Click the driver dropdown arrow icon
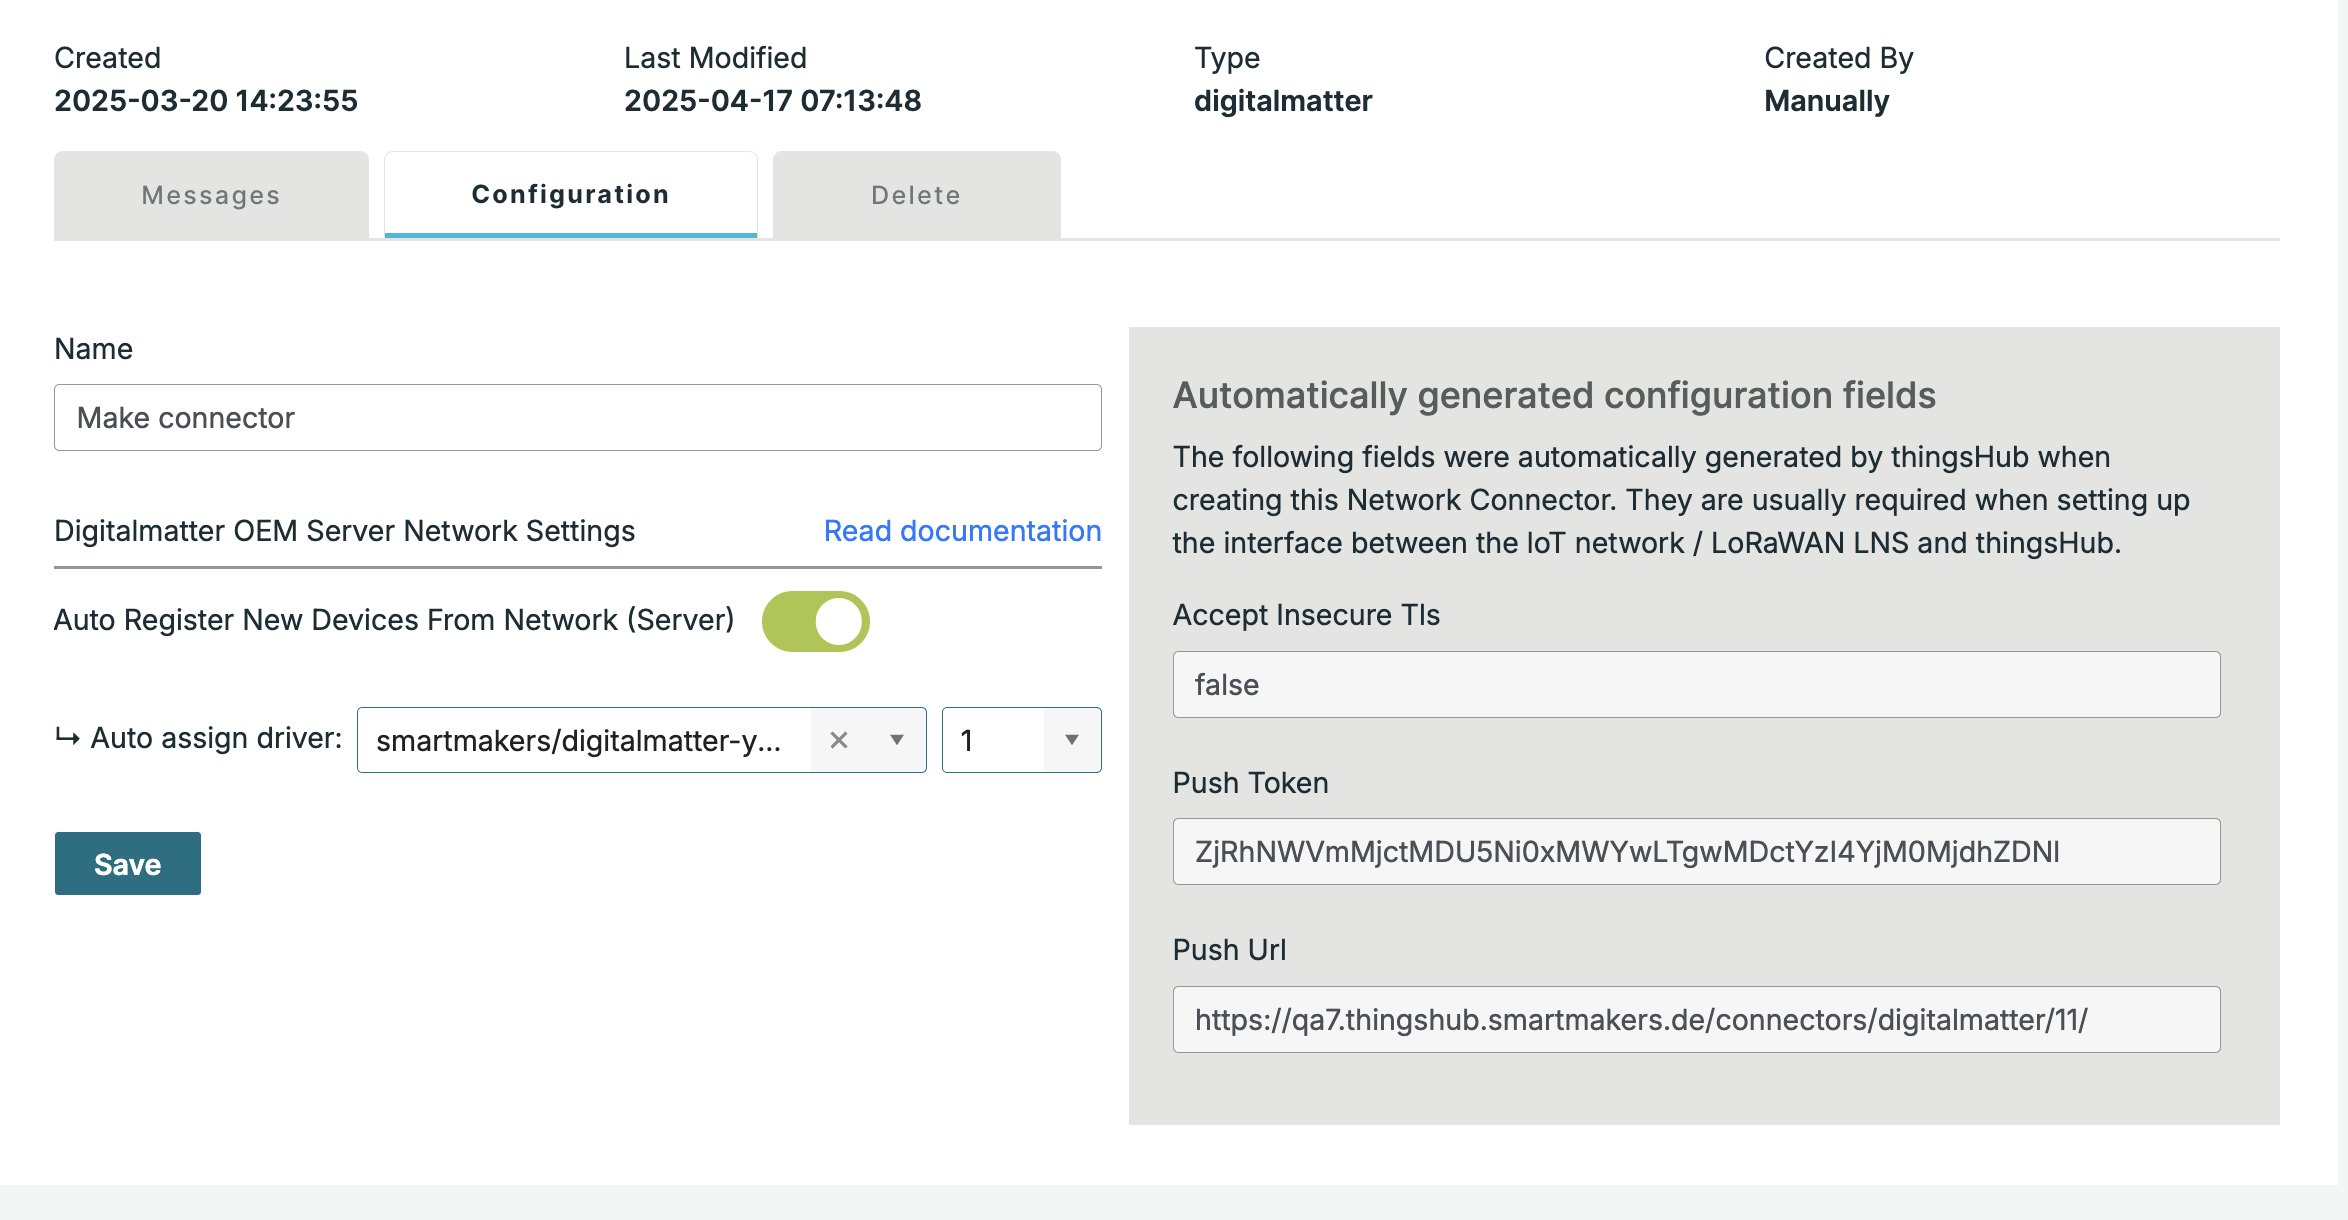Image resolution: width=2348 pixels, height=1220 pixels. (x=896, y=740)
